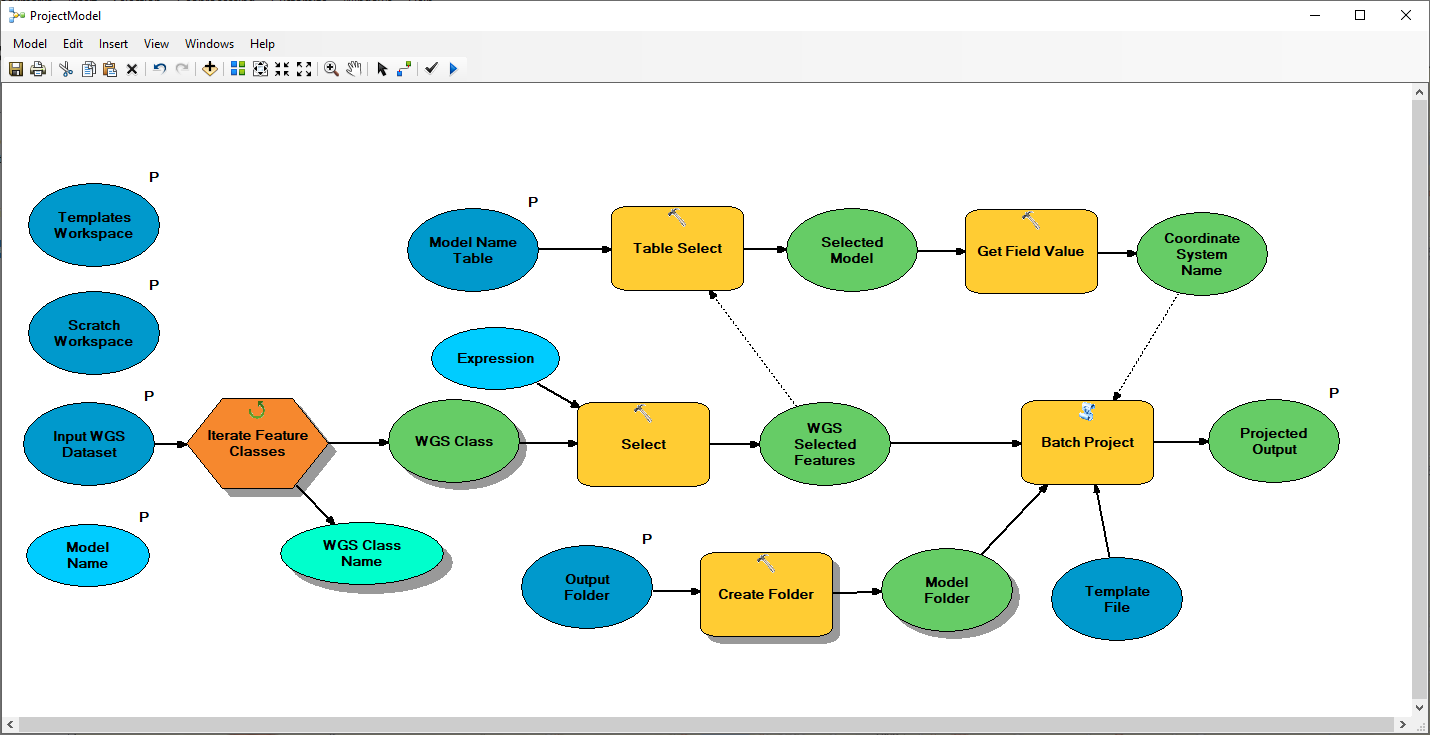Click the vertical scrollbar down arrow
This screenshot has height=735, width=1430.
1420,707
